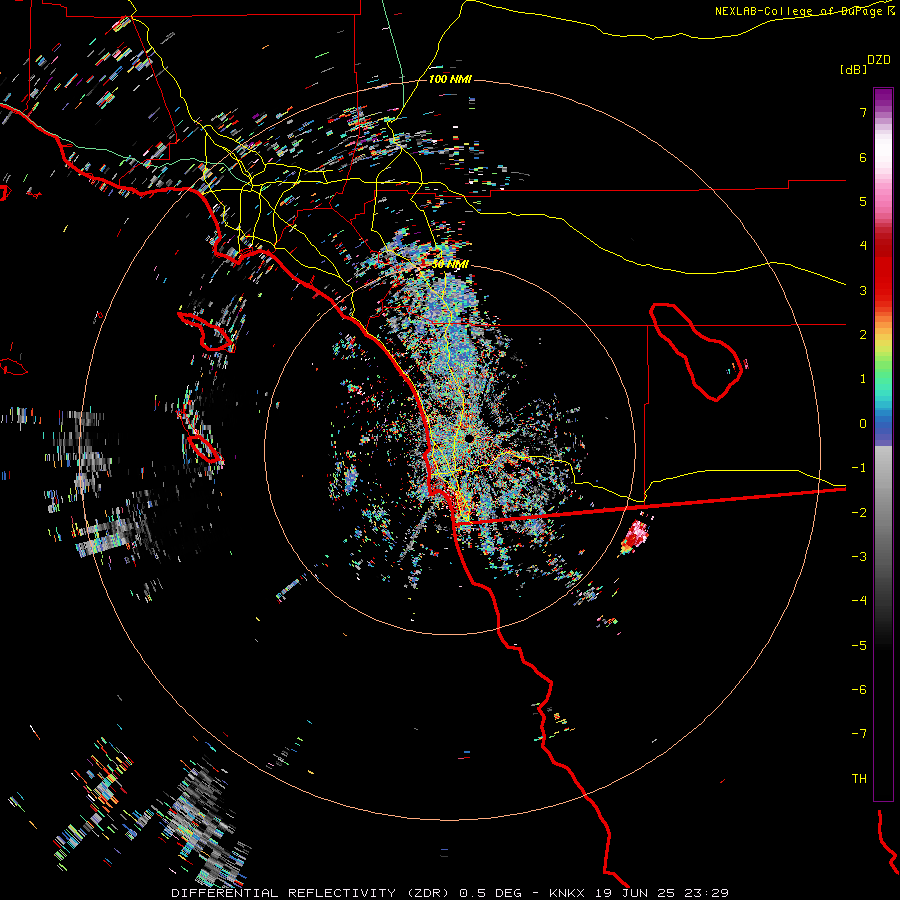Click the -5 value on the color scale
Viewport: 900px width, 900px height.
[x=859, y=646]
